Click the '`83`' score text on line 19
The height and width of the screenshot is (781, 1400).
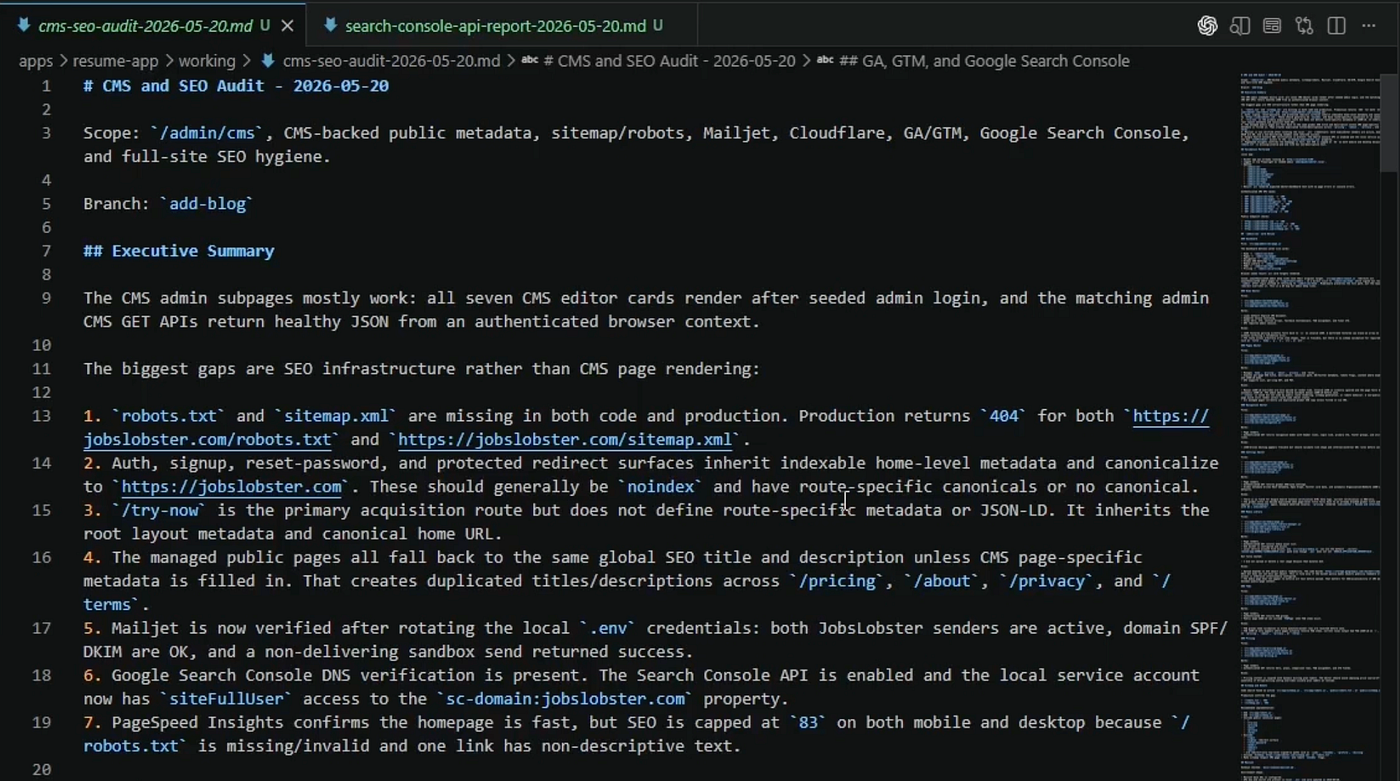click(807, 723)
